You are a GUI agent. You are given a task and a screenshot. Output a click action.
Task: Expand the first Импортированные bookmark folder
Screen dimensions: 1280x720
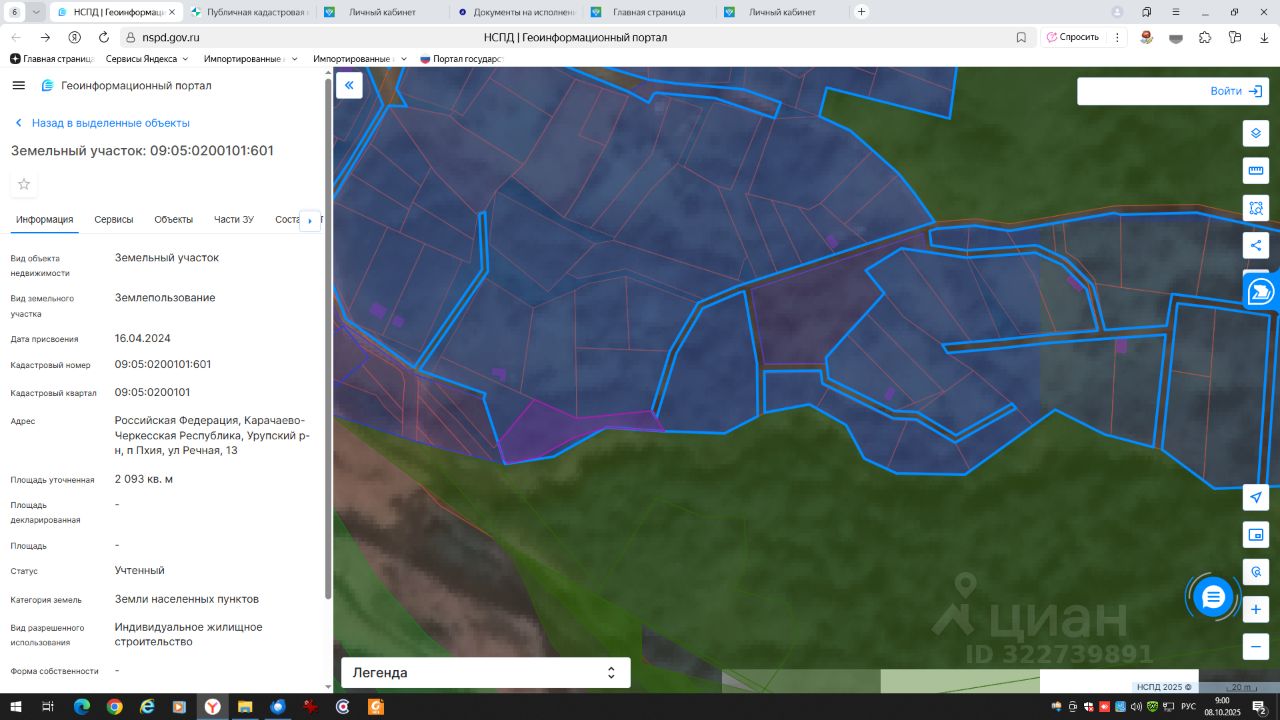tap(250, 59)
